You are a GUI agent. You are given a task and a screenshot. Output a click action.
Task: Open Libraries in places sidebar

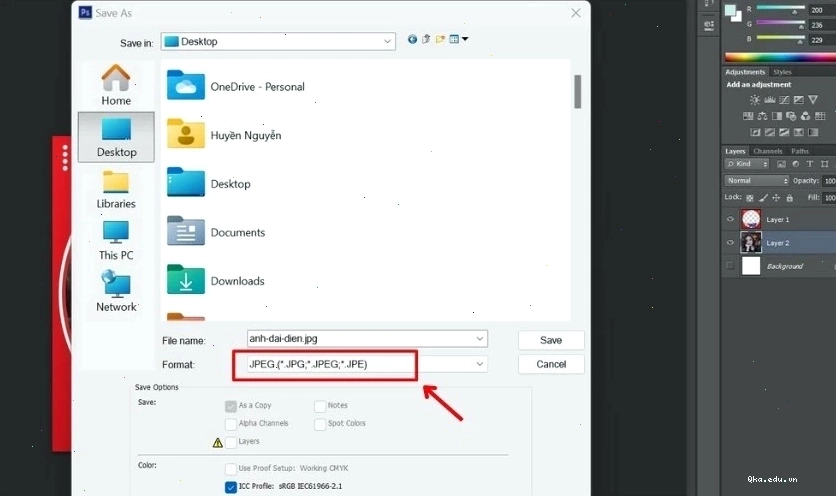116,189
